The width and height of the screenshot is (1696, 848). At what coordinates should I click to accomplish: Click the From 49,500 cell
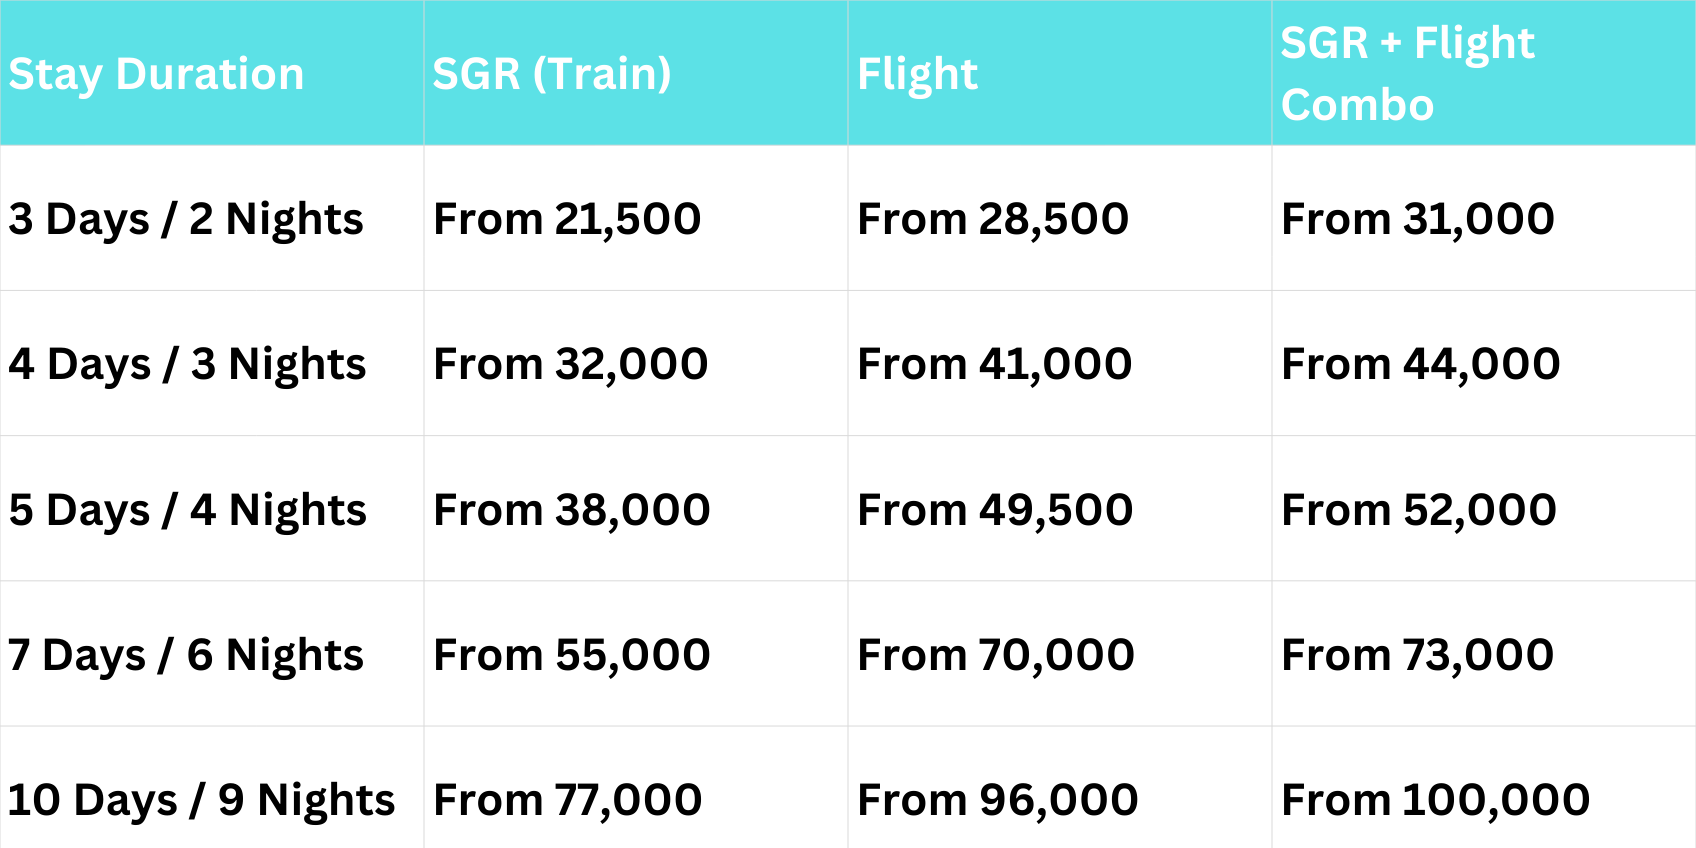tap(995, 510)
